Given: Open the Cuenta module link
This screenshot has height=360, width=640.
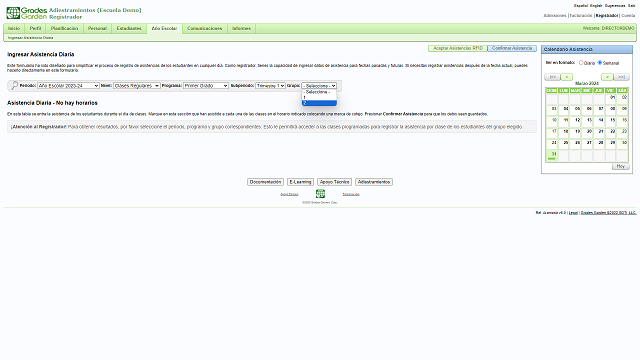Looking at the screenshot, I should [x=629, y=16].
